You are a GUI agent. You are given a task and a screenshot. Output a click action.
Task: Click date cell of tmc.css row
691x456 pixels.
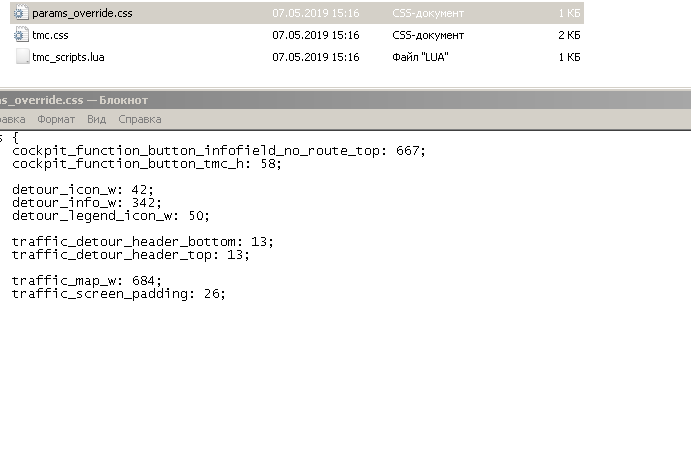(x=316, y=35)
